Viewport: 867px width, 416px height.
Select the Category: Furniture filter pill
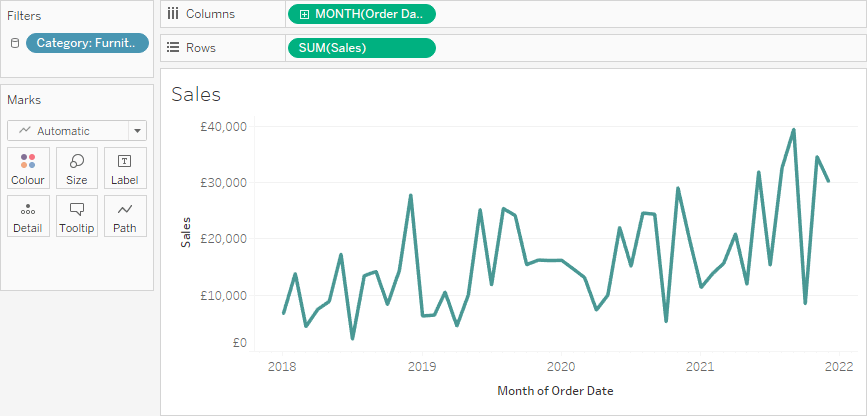(88, 43)
